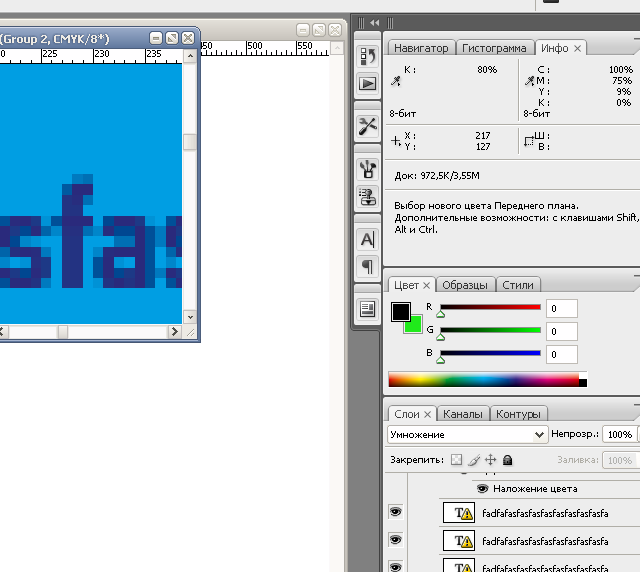Maximize the background document window
This screenshot has height=572, width=640.
(x=319, y=30)
